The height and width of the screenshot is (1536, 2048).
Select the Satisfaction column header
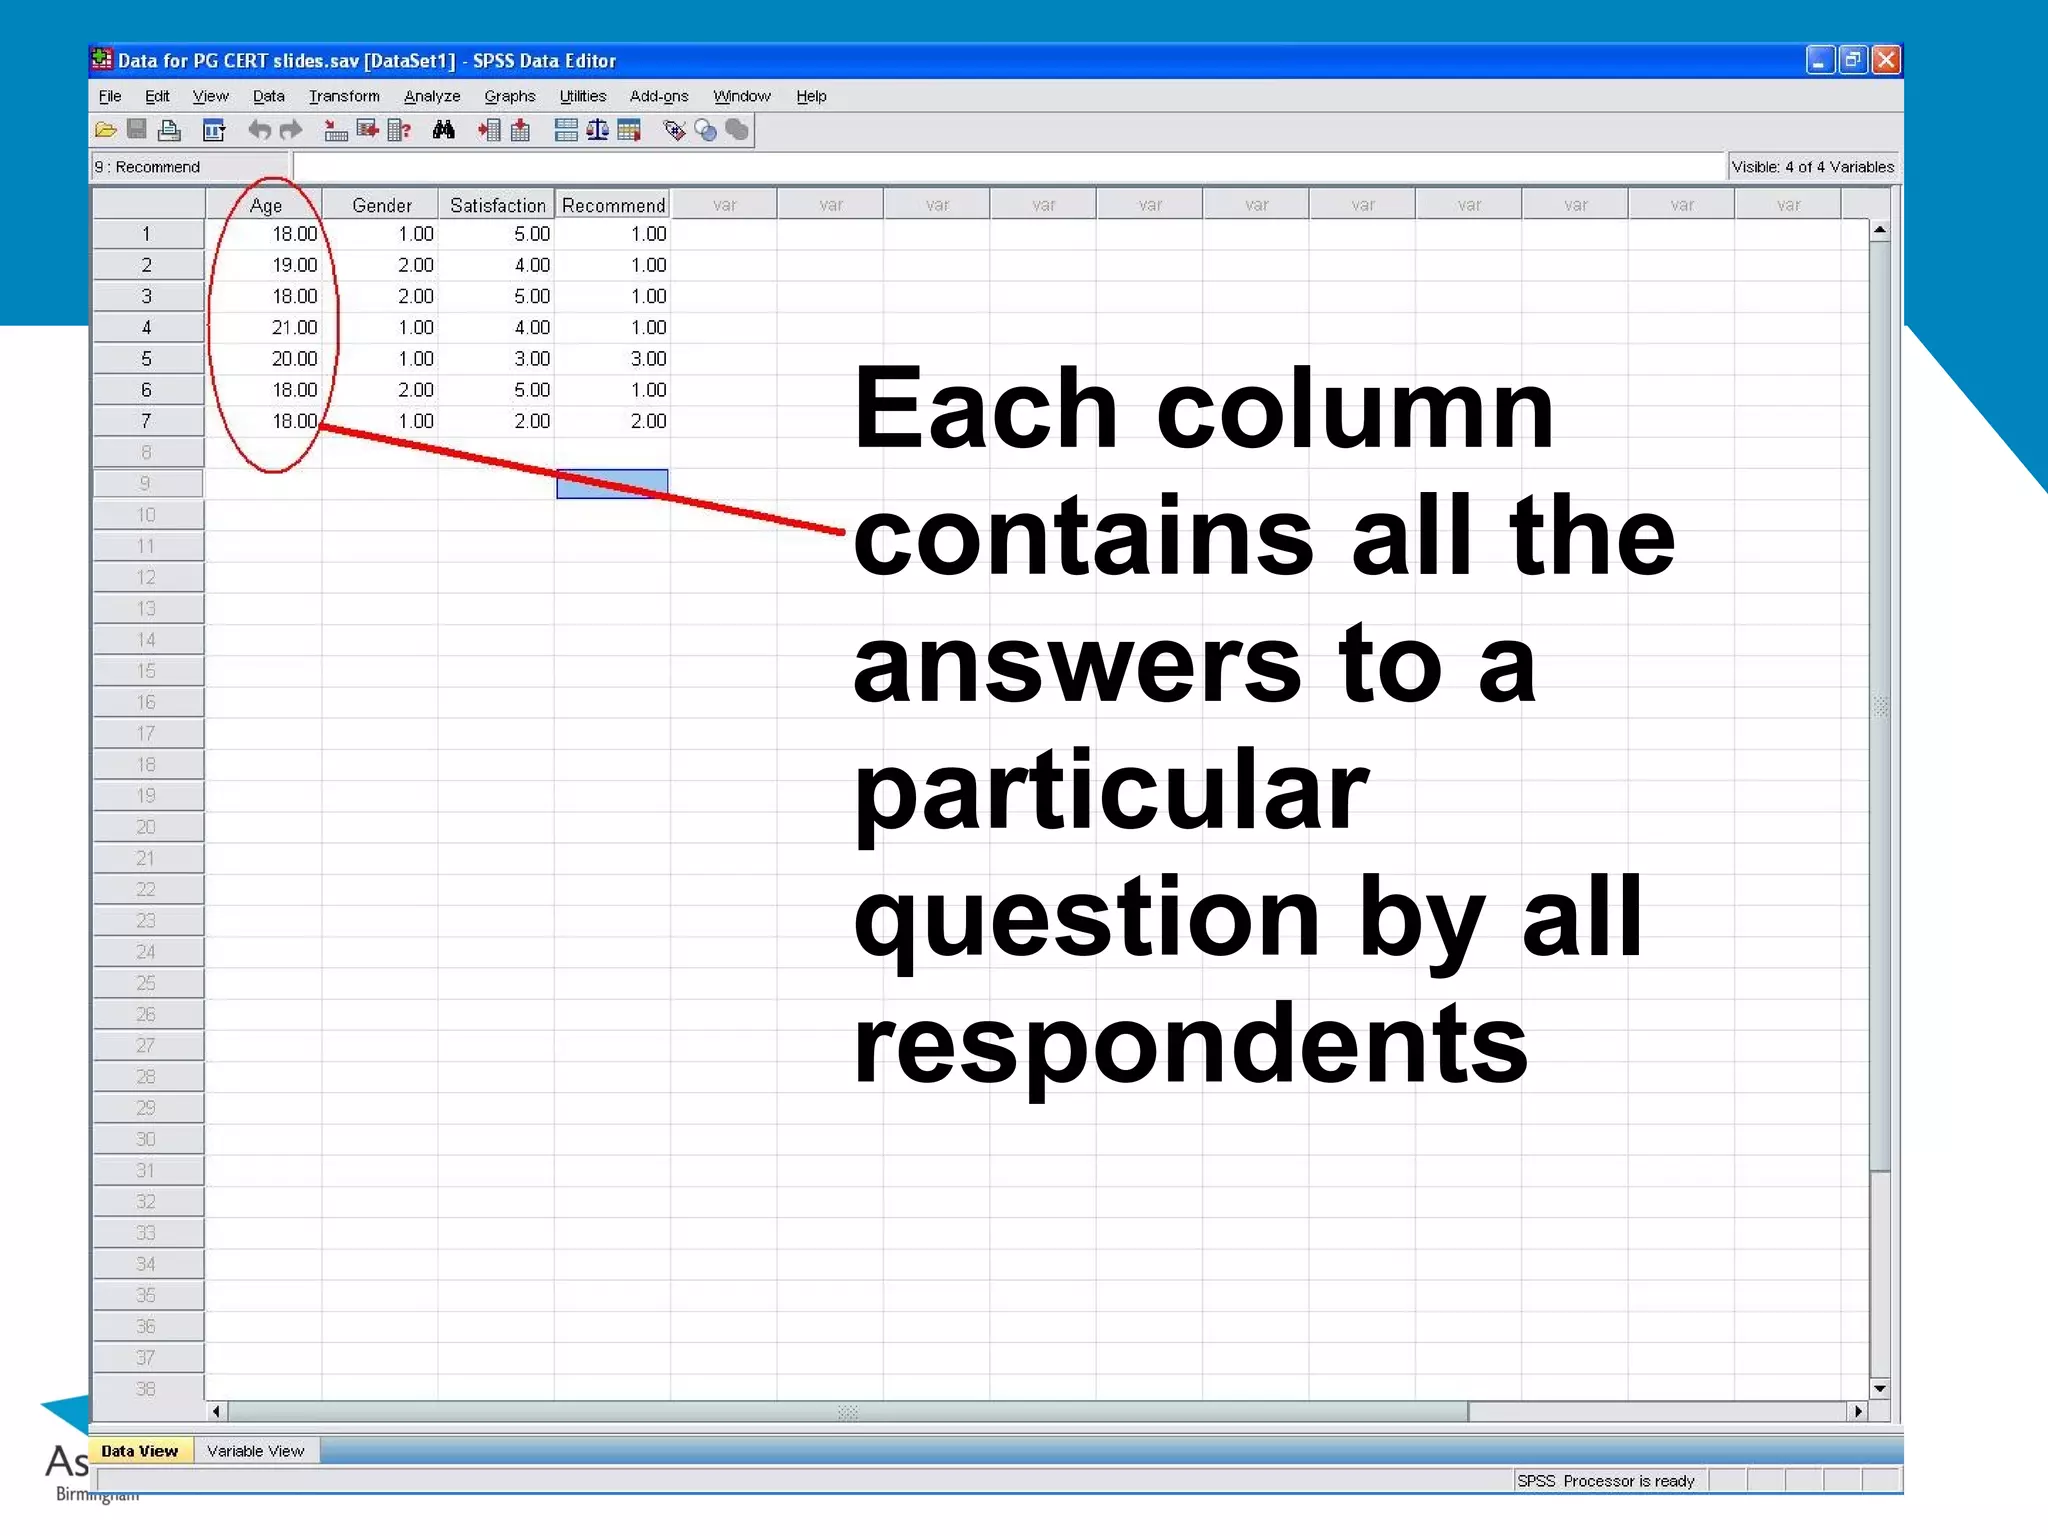click(x=497, y=205)
